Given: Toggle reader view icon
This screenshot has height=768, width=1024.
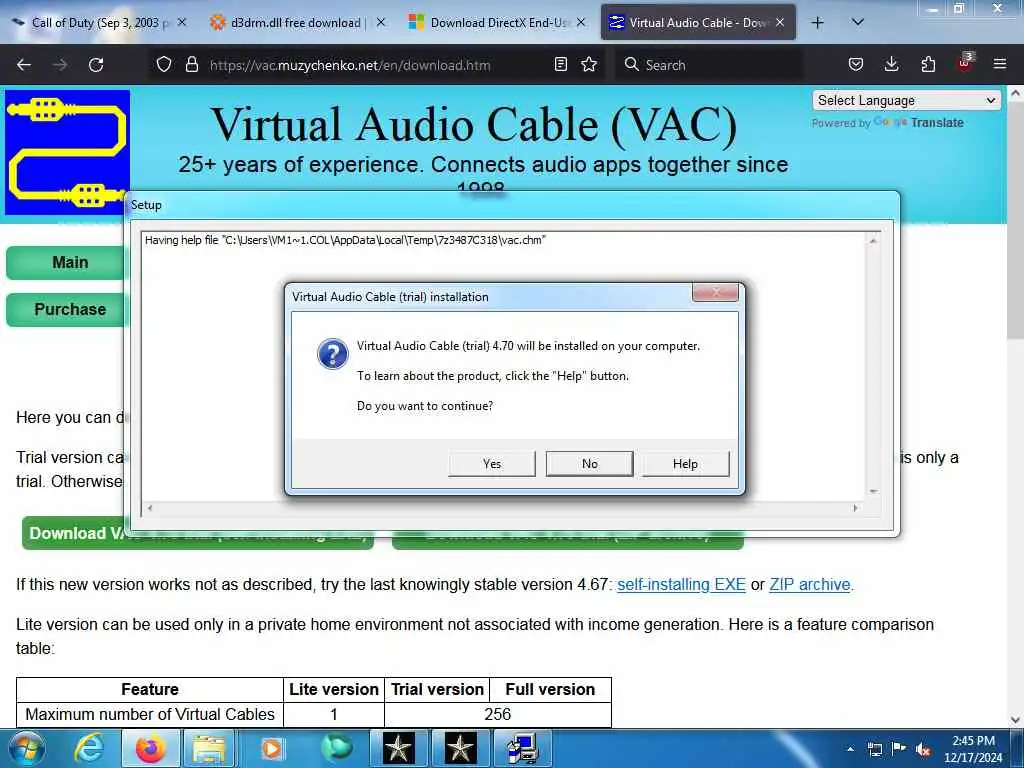Looking at the screenshot, I should (560, 65).
